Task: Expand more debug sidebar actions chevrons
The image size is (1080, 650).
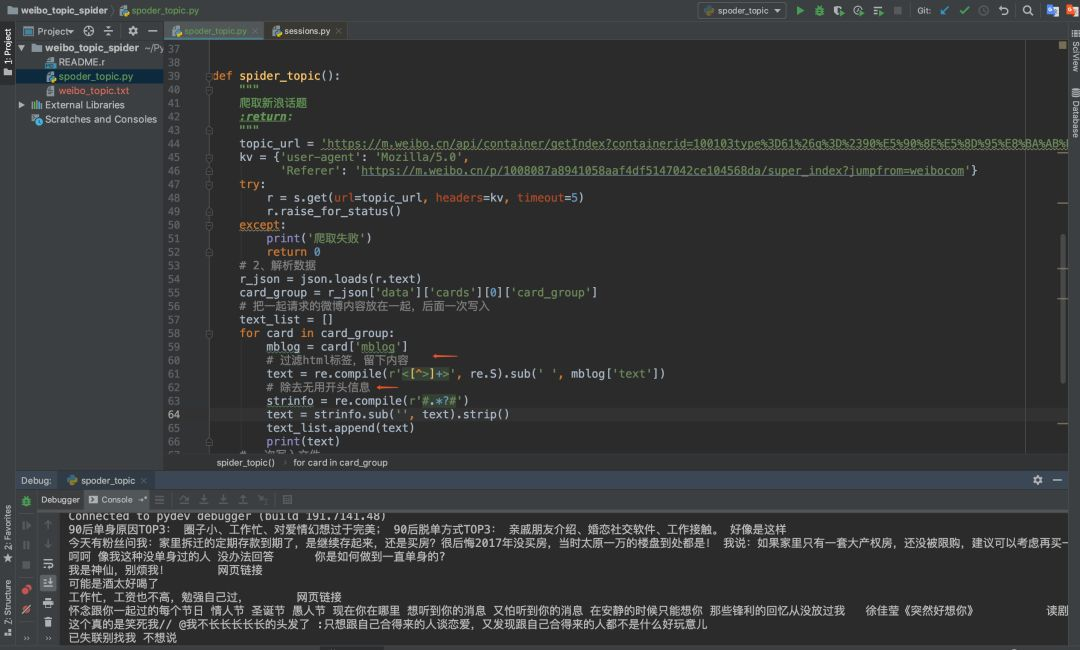Action: [x=26, y=638]
